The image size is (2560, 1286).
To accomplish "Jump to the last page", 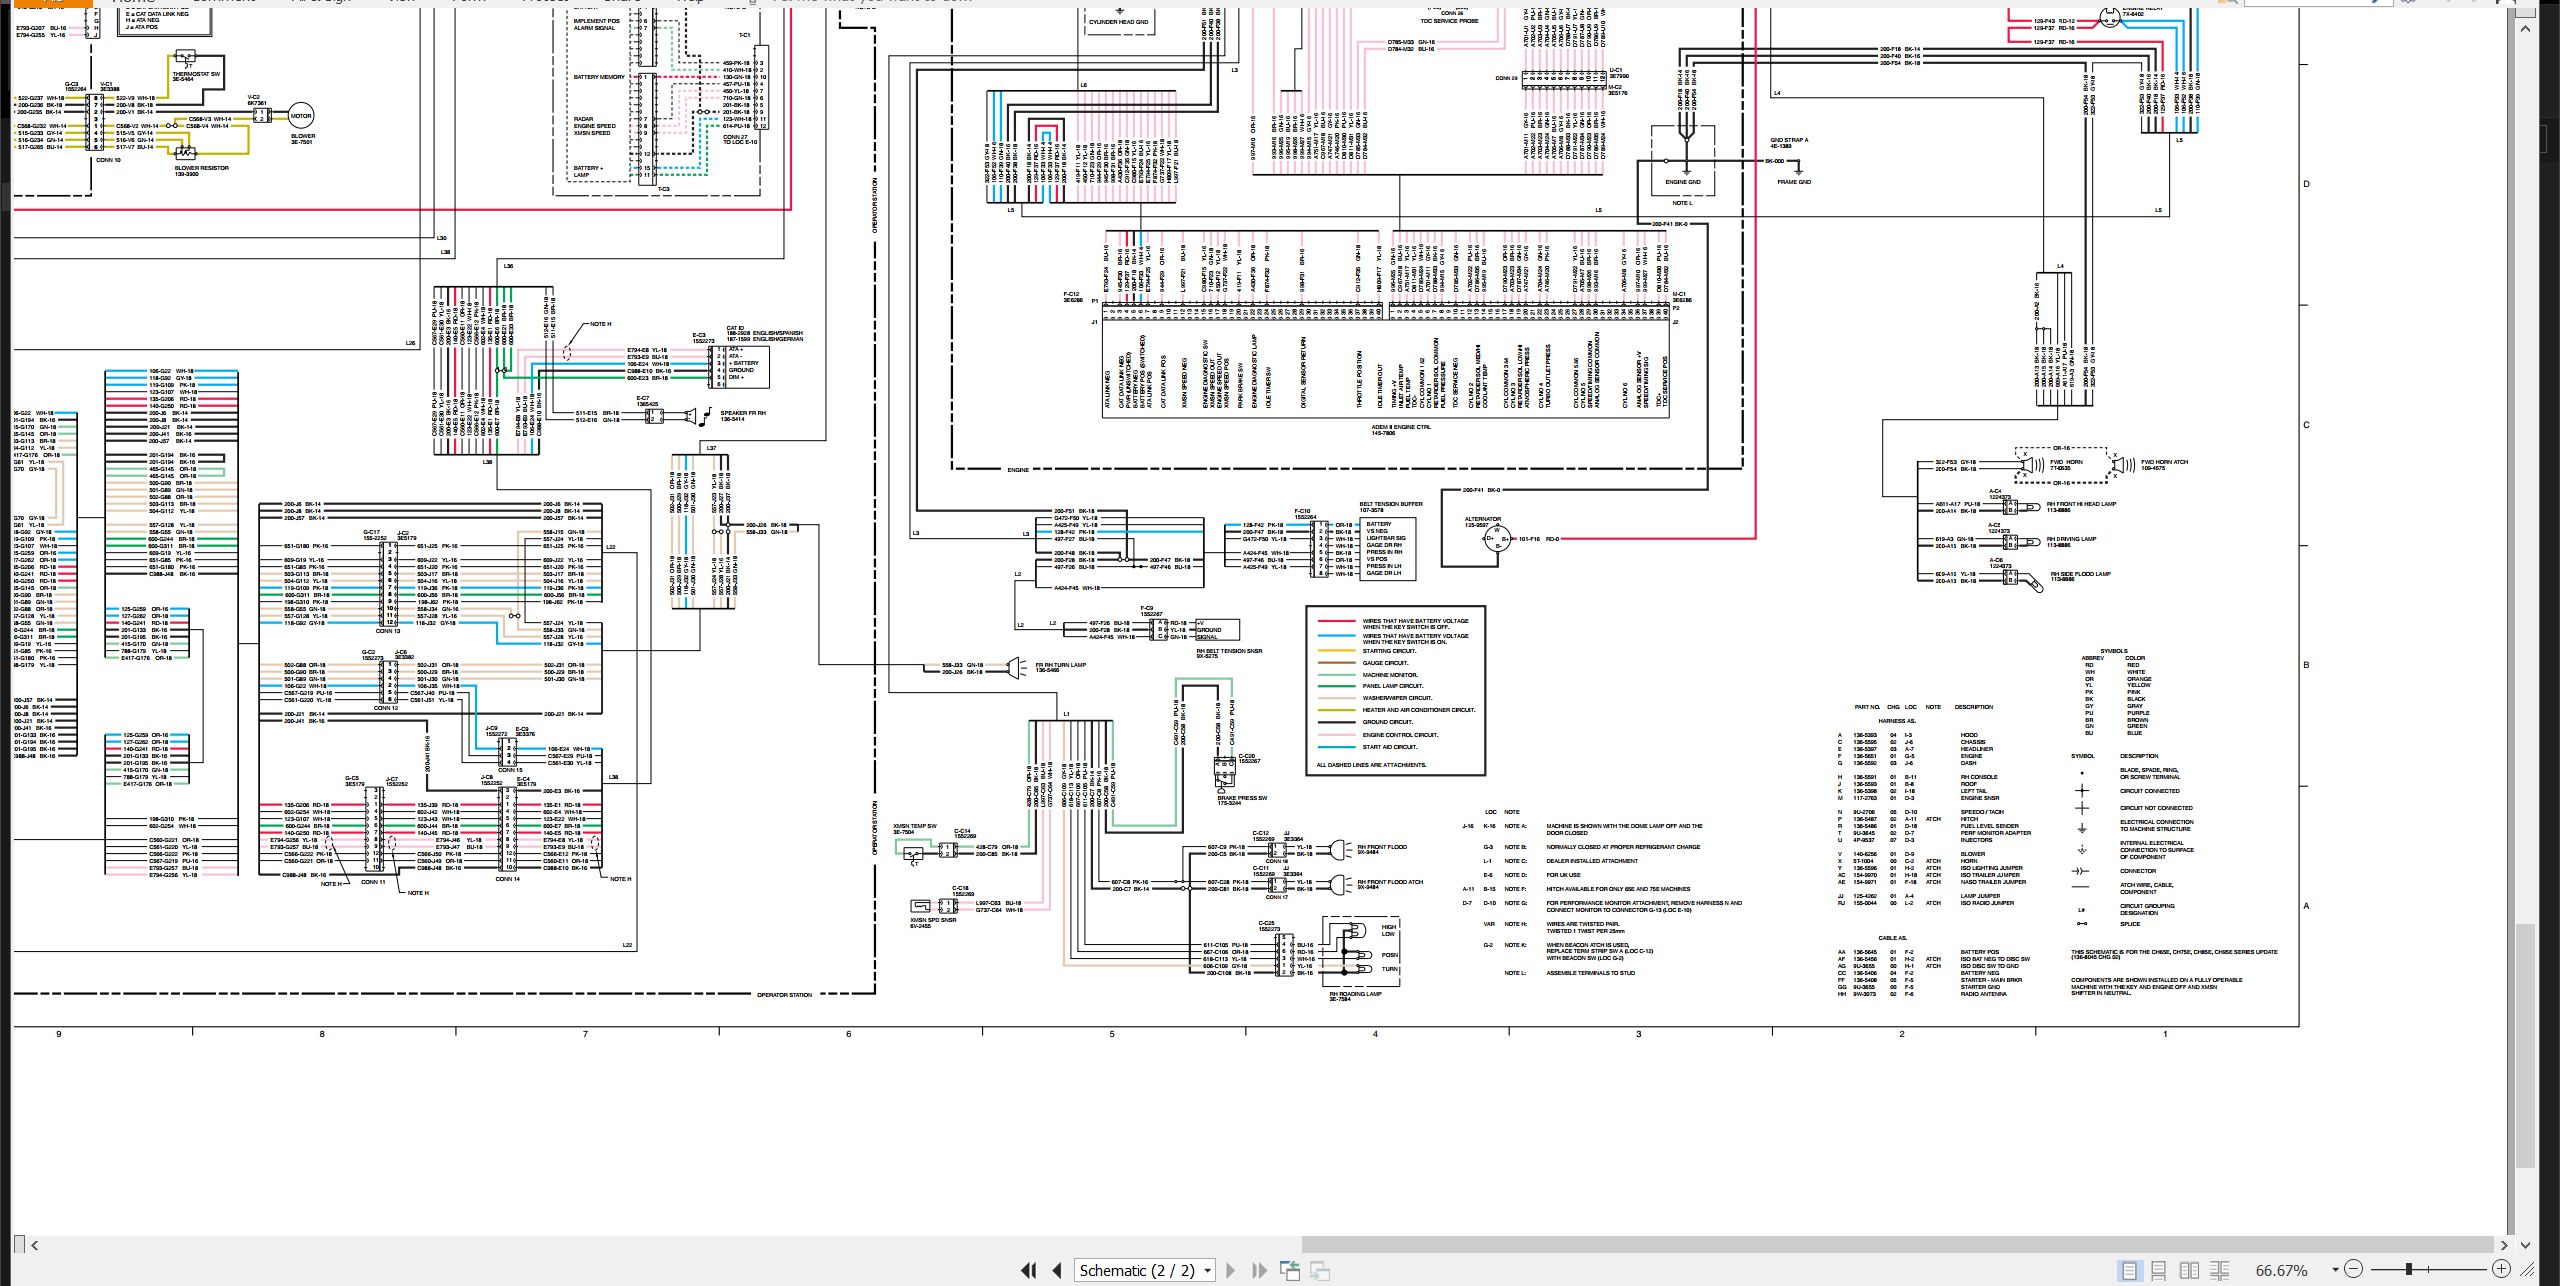I will [x=1259, y=1270].
